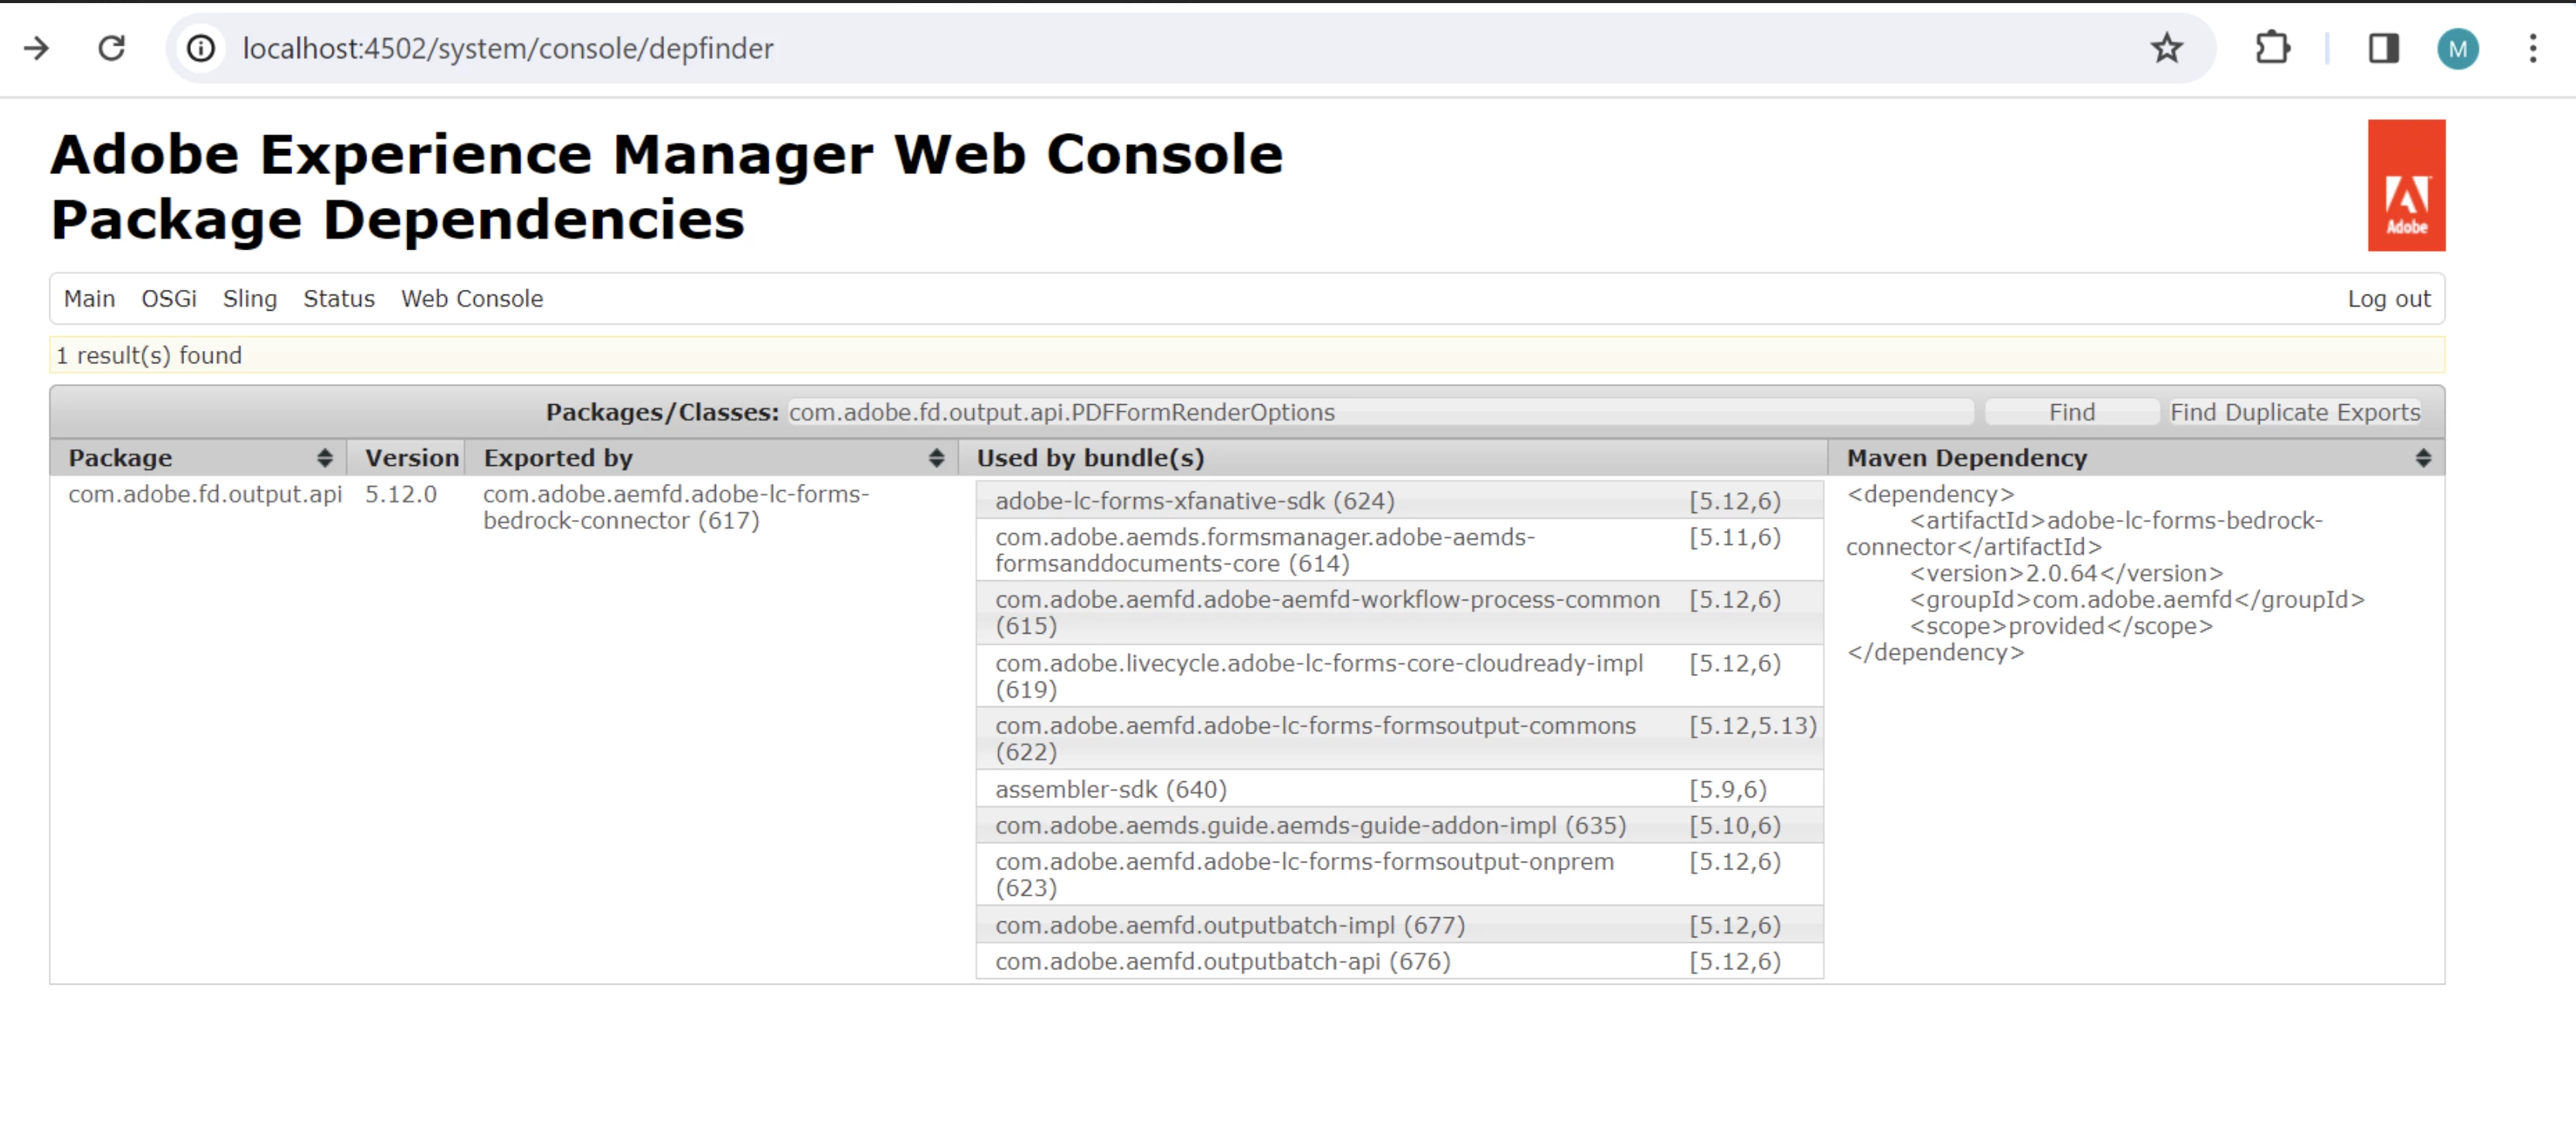Open the OSGi menu

point(168,299)
